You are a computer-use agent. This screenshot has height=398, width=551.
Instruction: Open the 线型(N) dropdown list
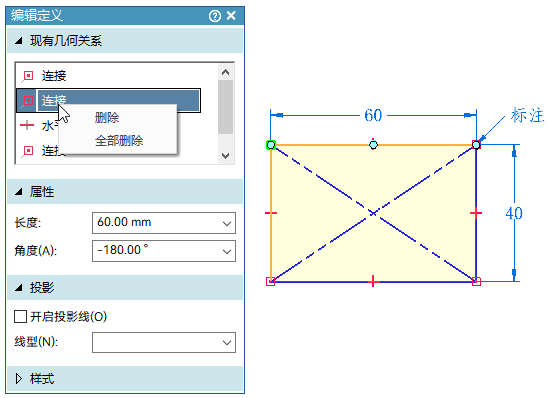(164, 342)
